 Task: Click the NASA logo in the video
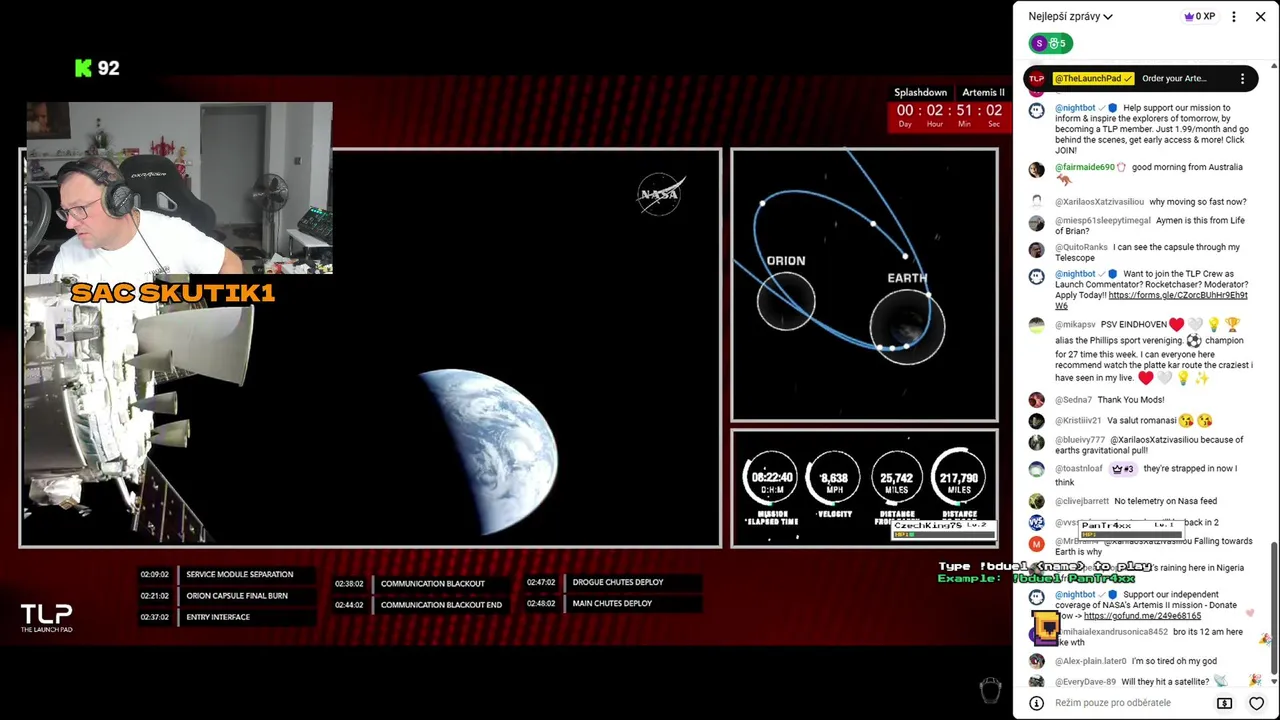pos(660,194)
